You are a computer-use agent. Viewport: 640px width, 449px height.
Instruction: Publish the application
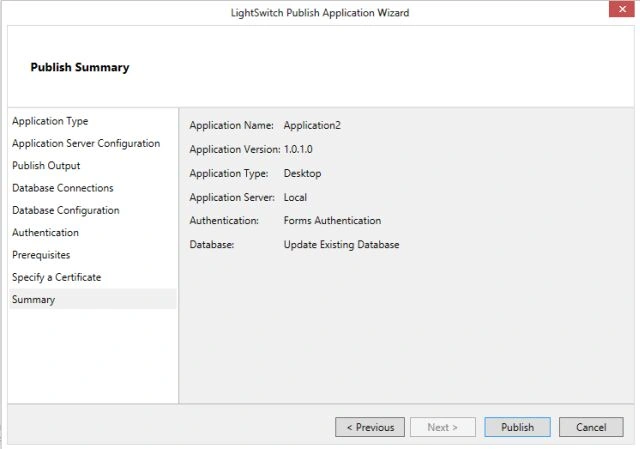[518, 427]
